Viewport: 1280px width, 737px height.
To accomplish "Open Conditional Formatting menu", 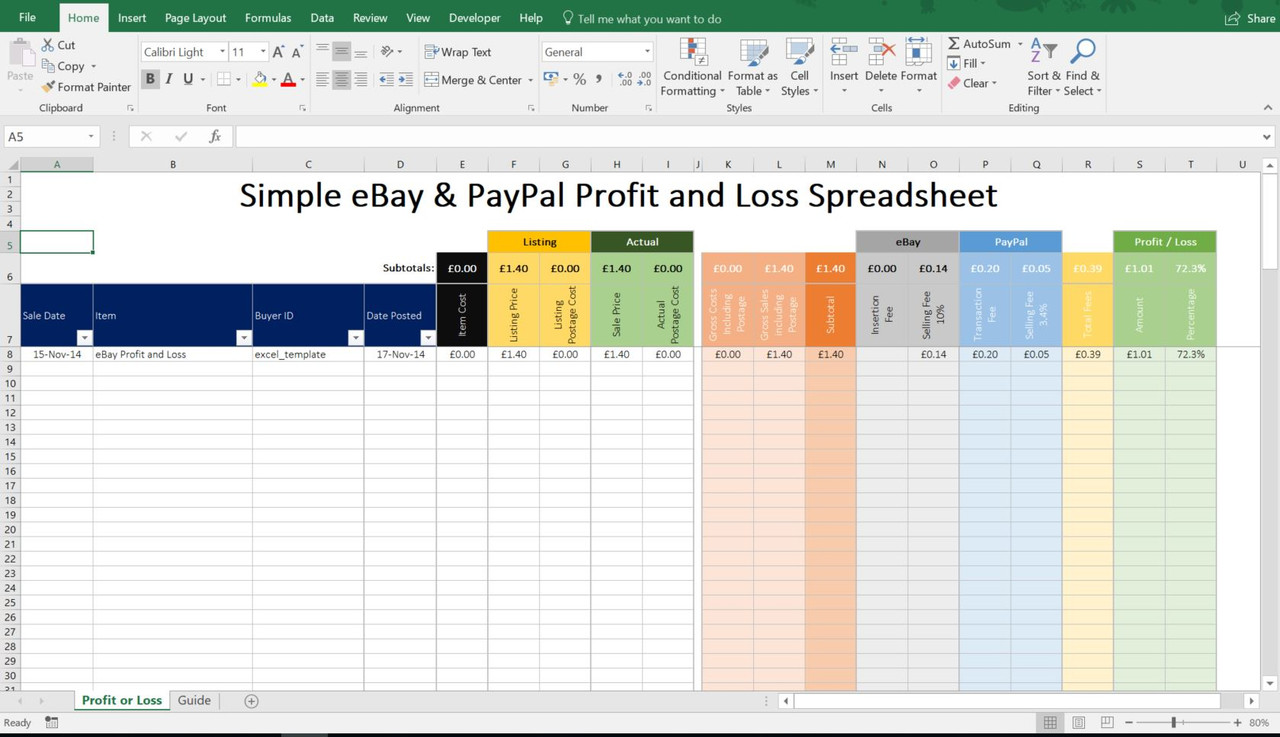I will coord(692,67).
